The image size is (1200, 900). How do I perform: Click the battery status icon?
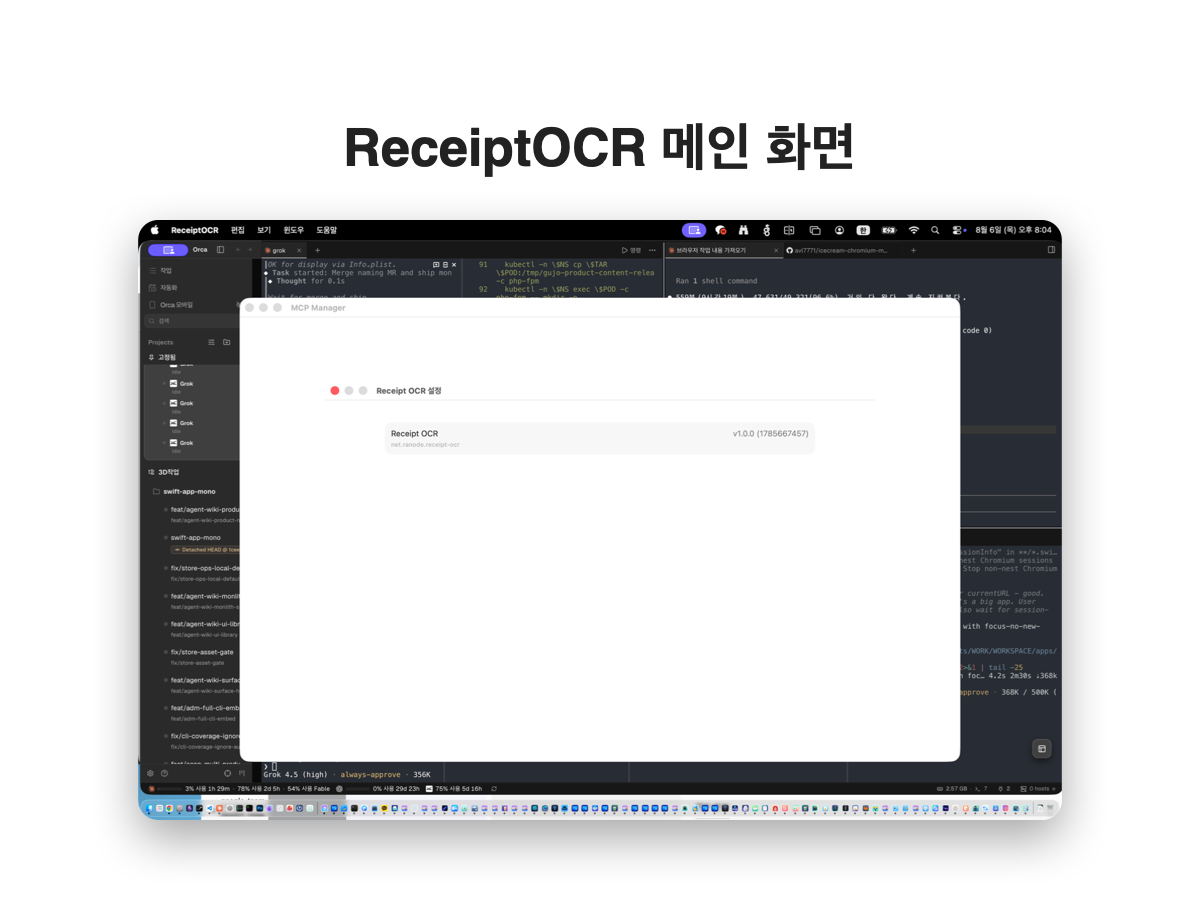(889, 230)
